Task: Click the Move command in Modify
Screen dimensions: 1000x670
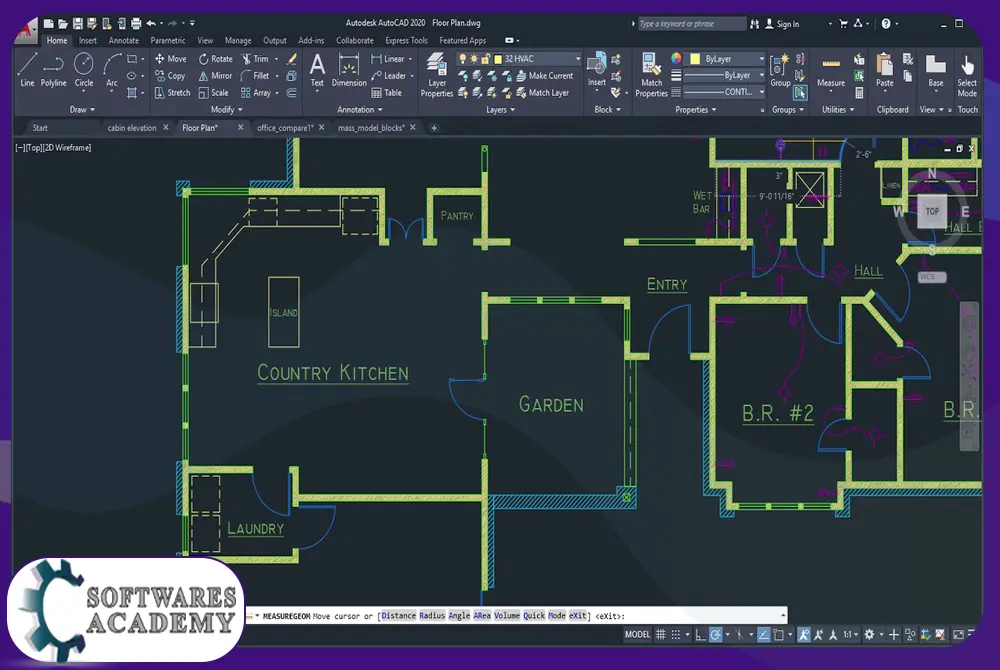Action: [x=170, y=59]
